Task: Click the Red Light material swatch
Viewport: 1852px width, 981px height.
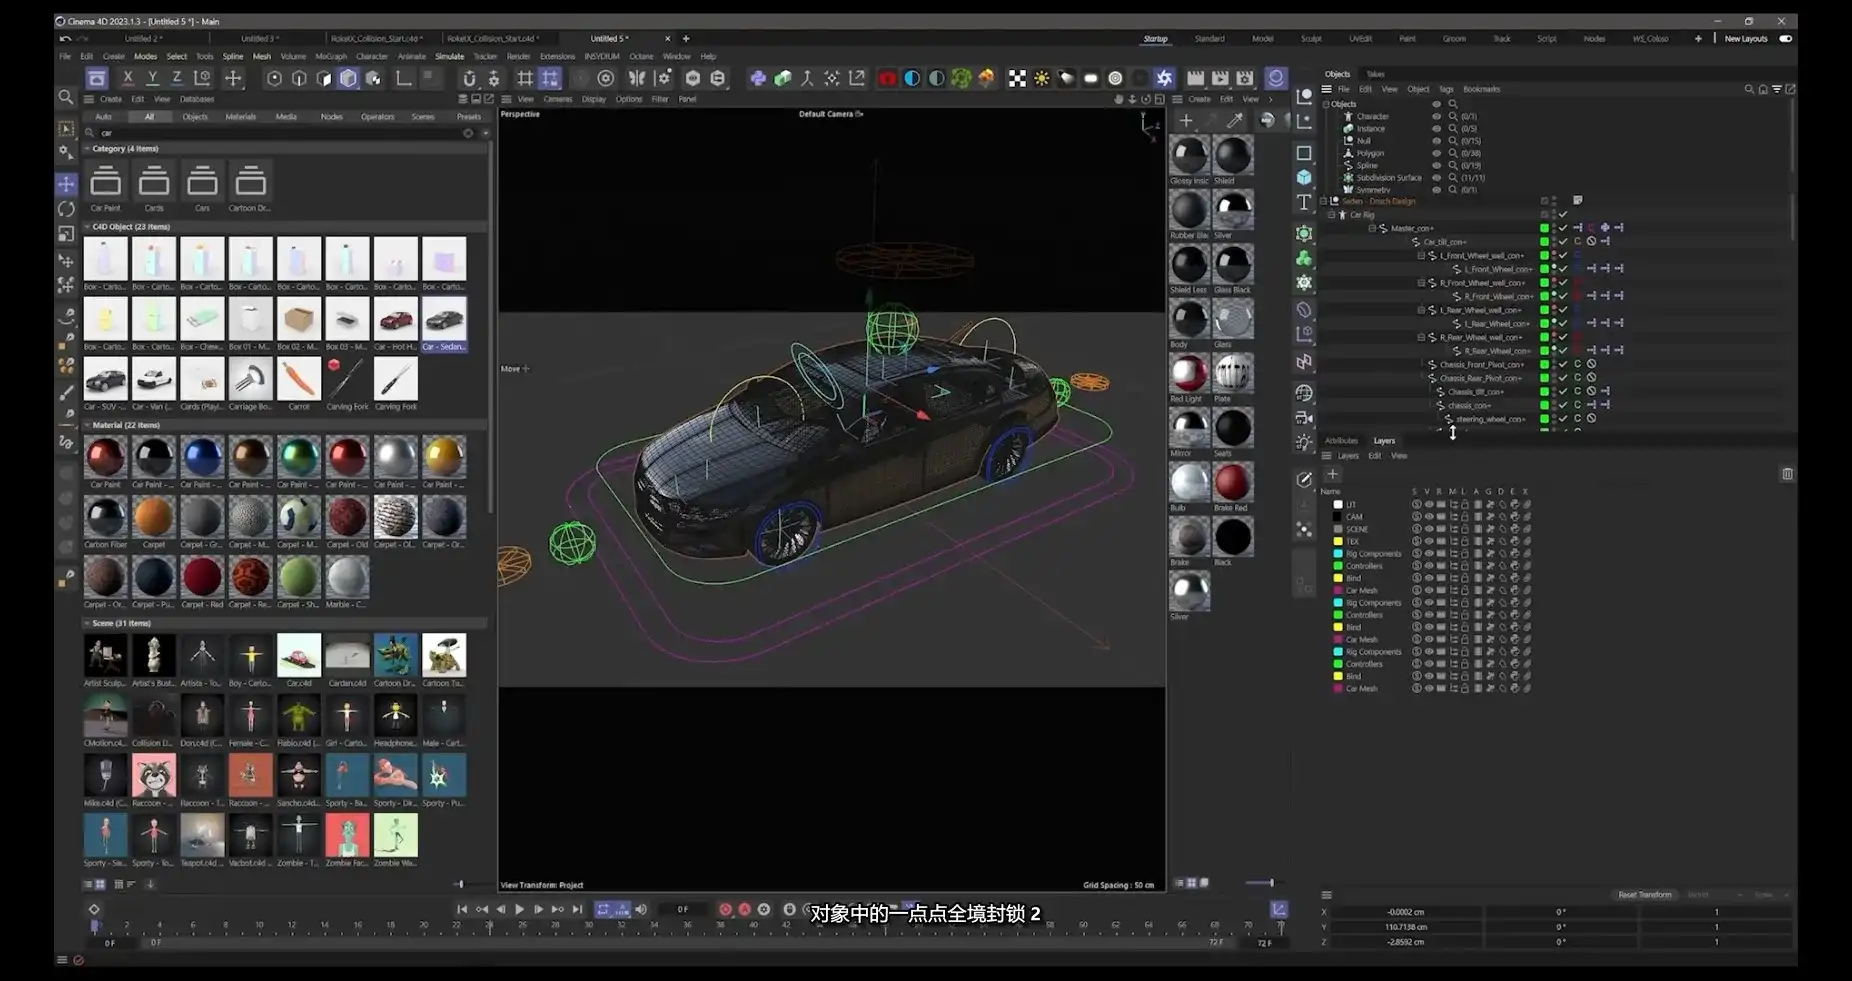Action: pos(1188,374)
